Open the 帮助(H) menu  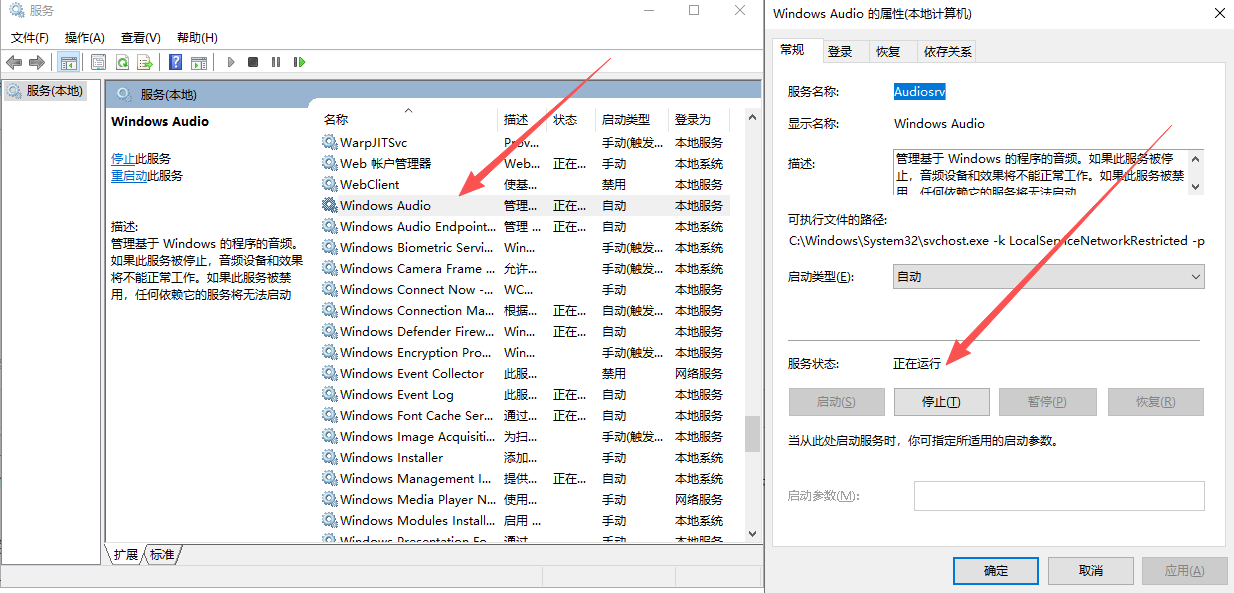coord(197,37)
